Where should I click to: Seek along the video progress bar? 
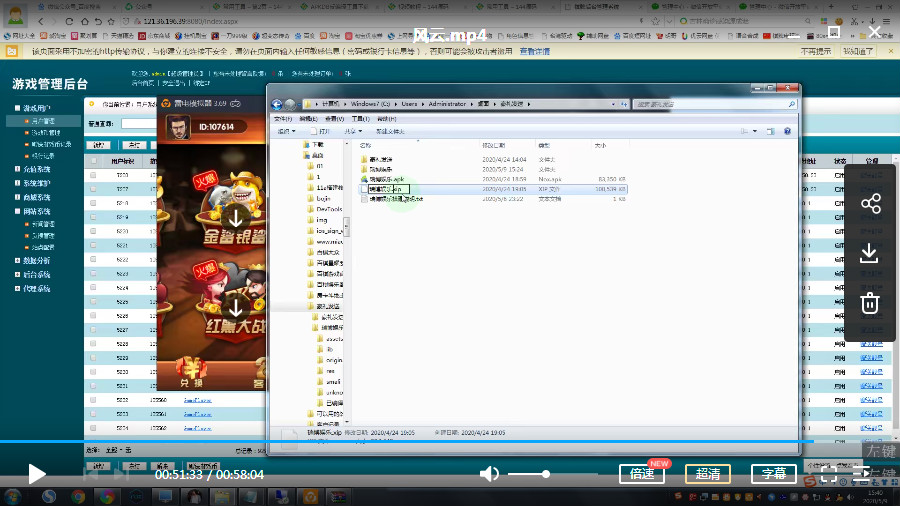click(450, 441)
